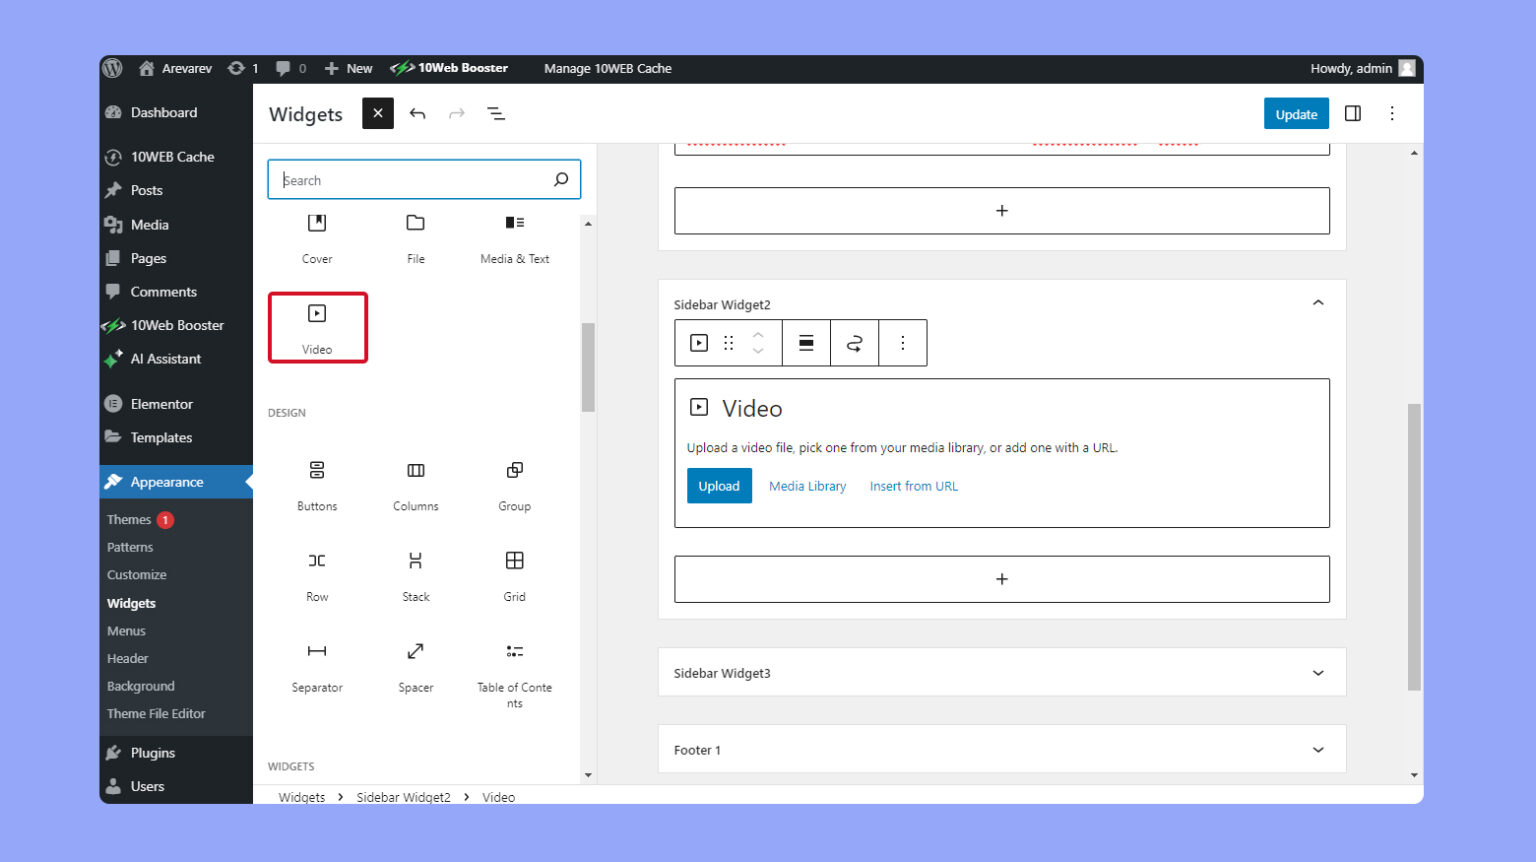Open the Document Overview list view icon

tap(497, 113)
